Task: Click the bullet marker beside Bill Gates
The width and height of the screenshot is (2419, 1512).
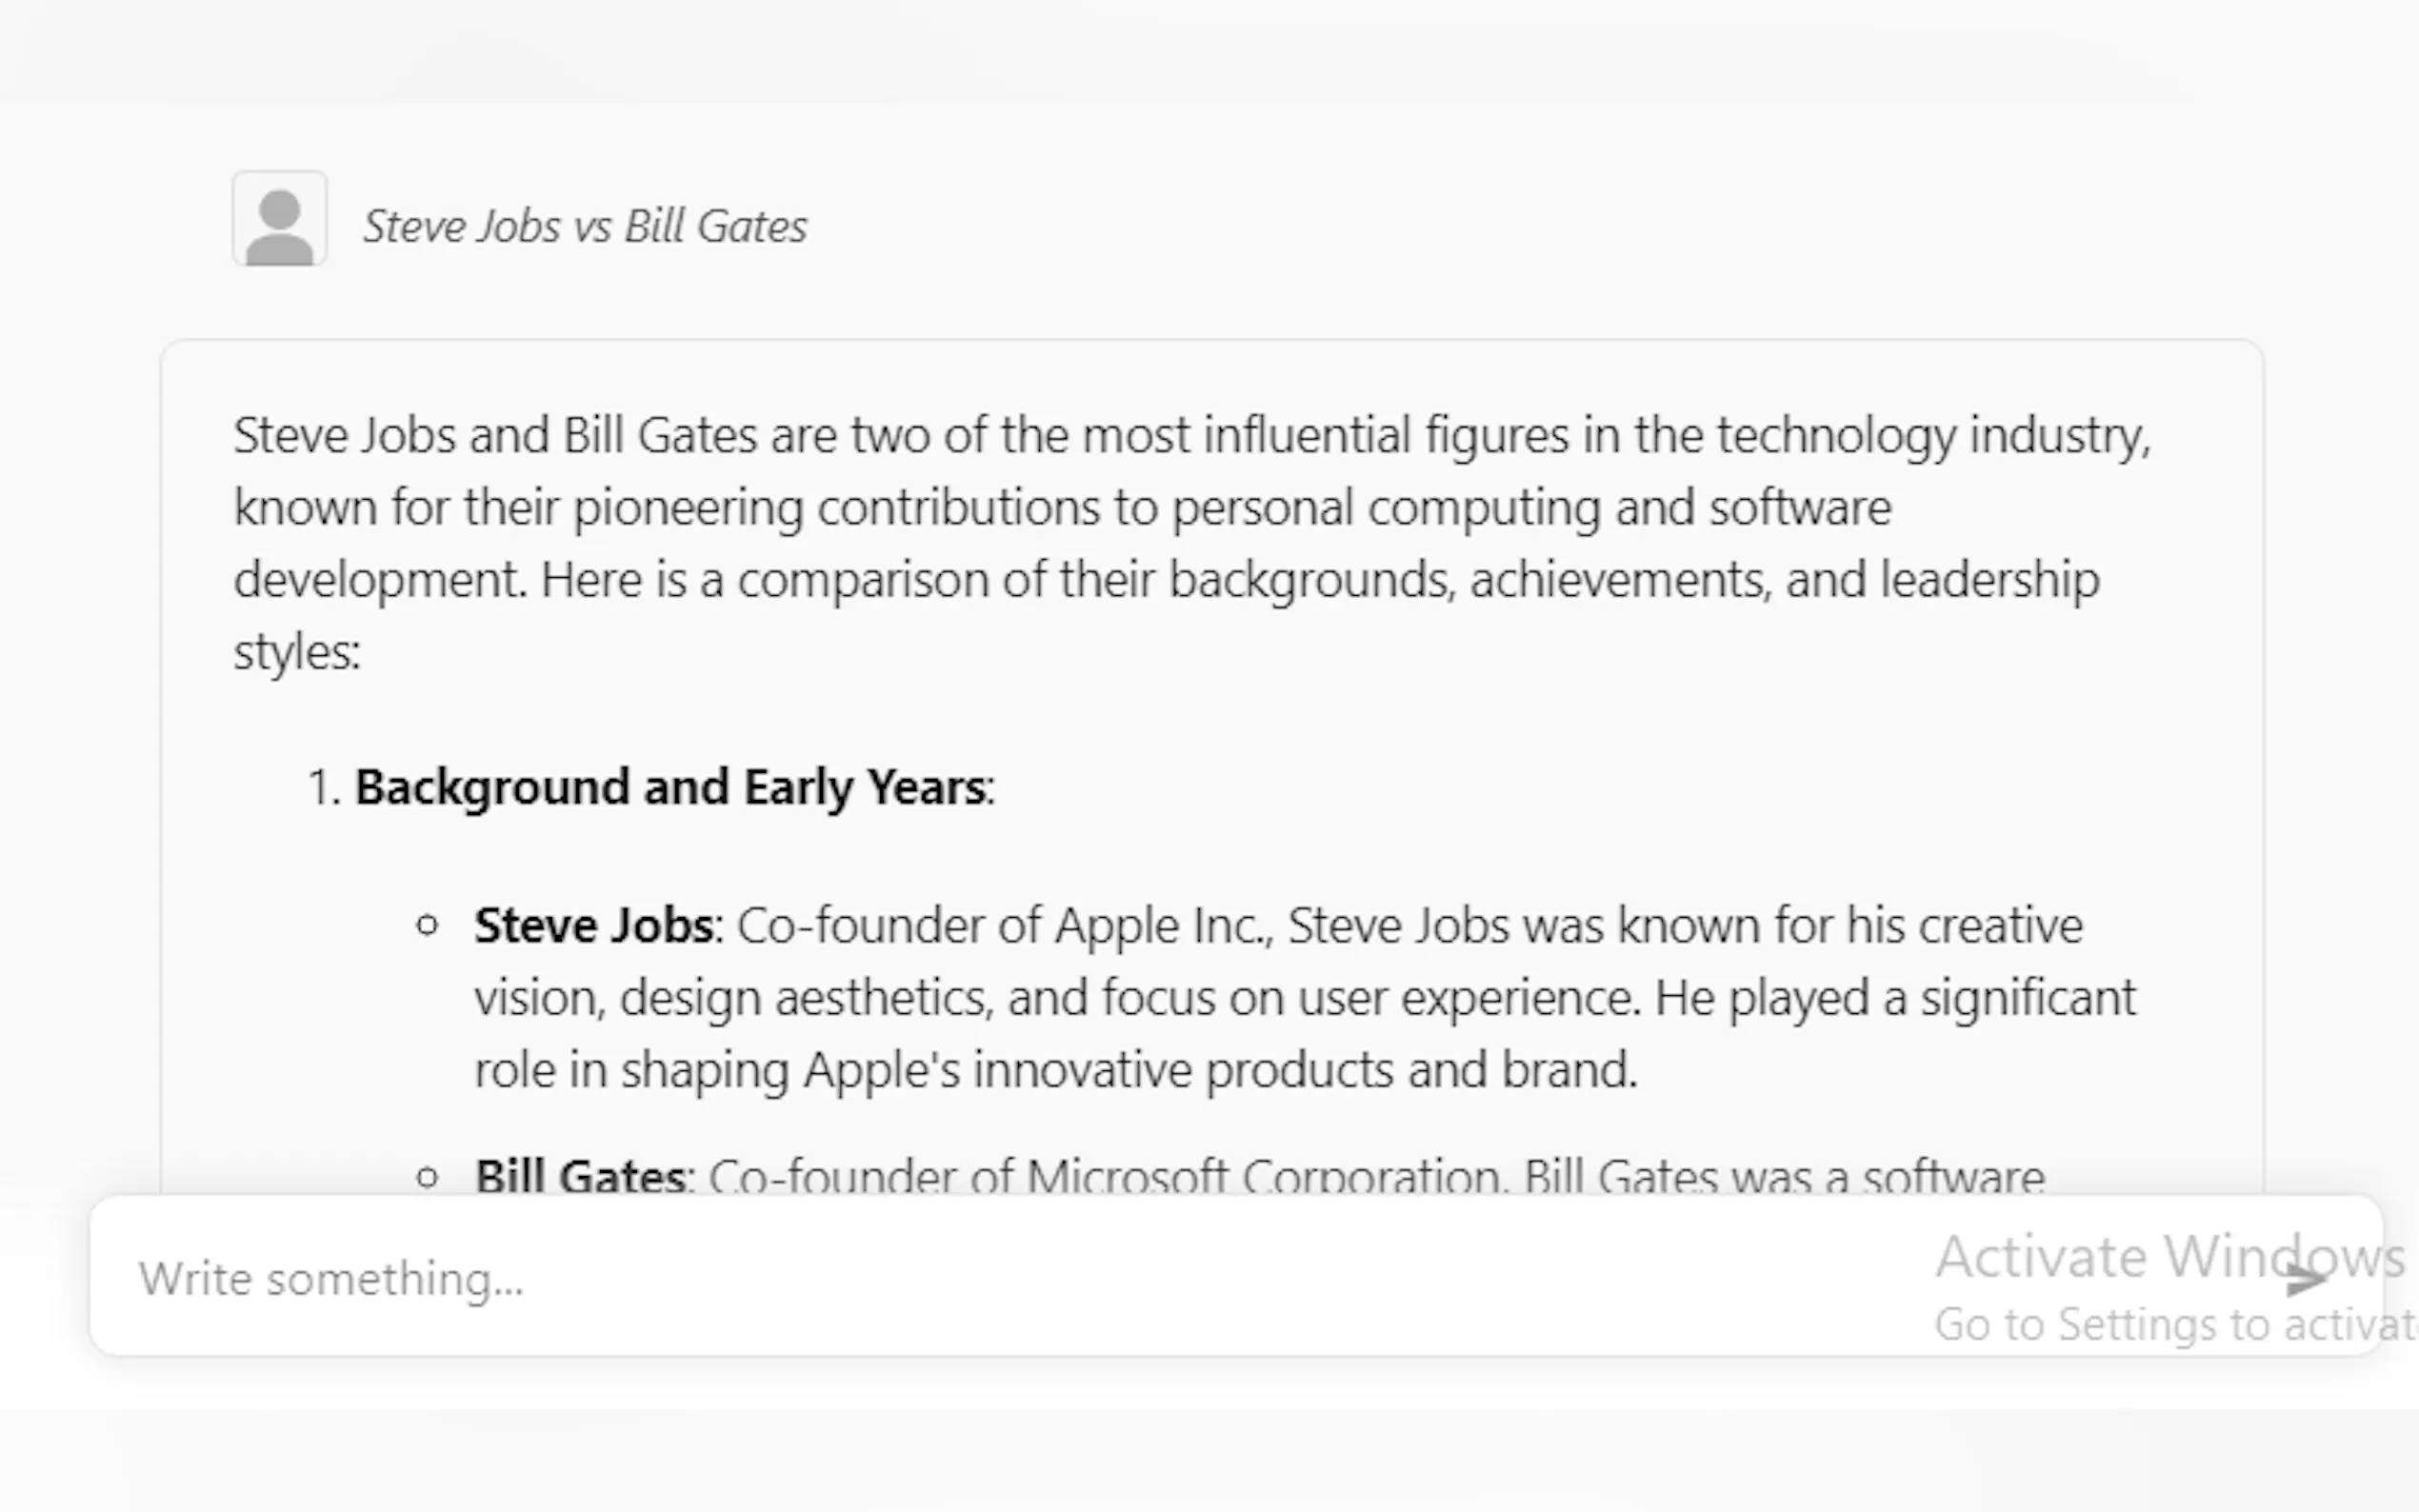Action: (x=427, y=1178)
